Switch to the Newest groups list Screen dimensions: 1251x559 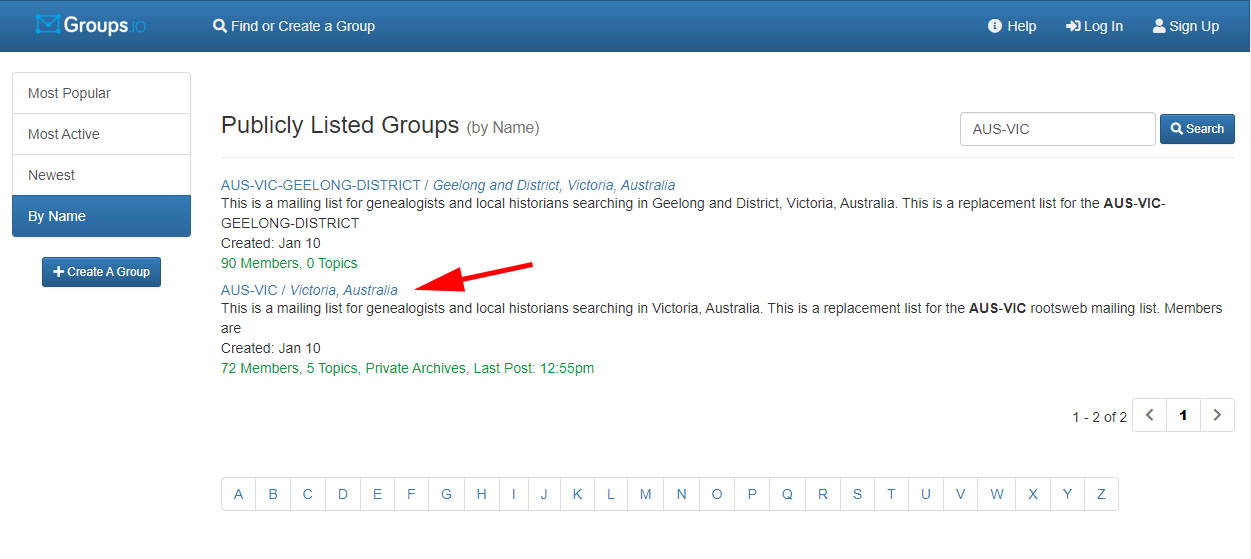tap(101, 175)
